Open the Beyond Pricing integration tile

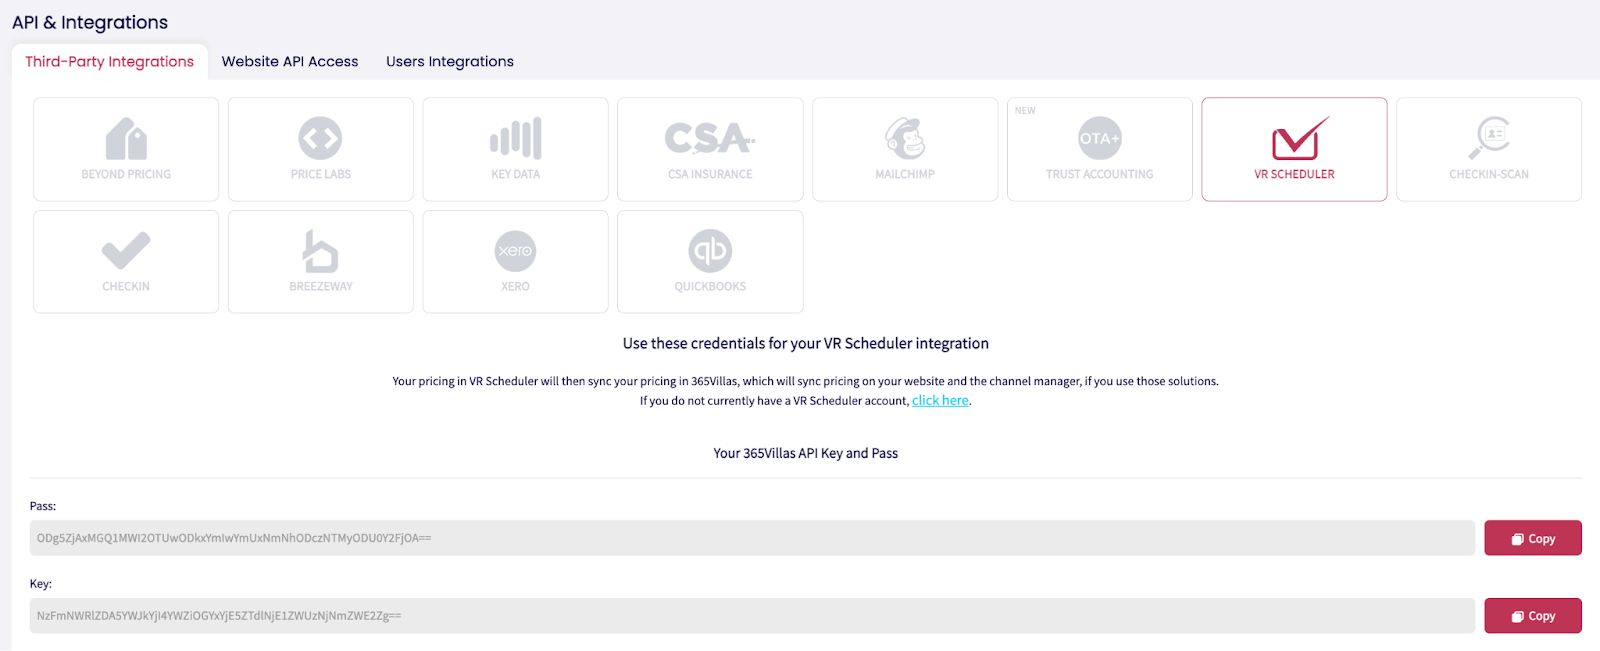coord(126,149)
